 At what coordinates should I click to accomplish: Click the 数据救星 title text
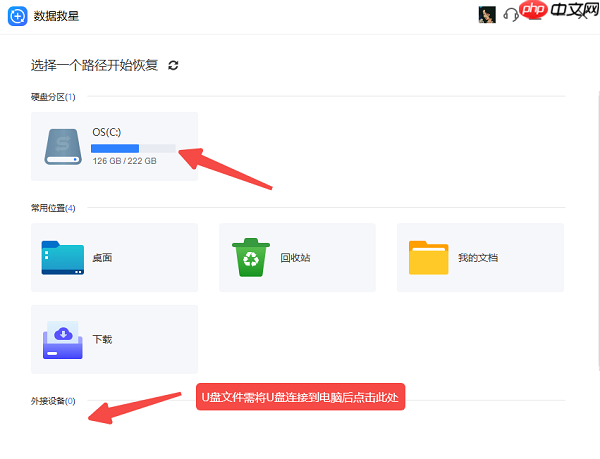click(55, 15)
